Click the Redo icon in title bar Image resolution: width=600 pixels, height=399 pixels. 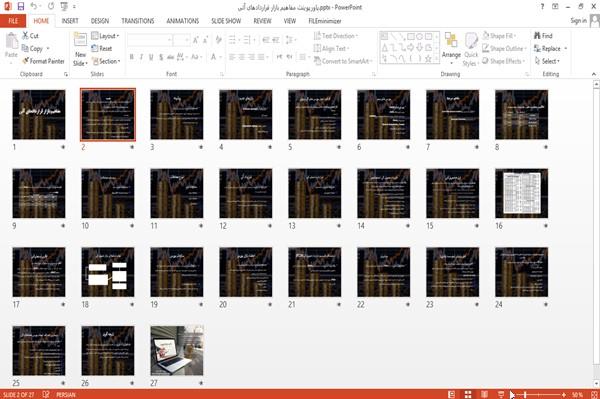tap(51, 7)
